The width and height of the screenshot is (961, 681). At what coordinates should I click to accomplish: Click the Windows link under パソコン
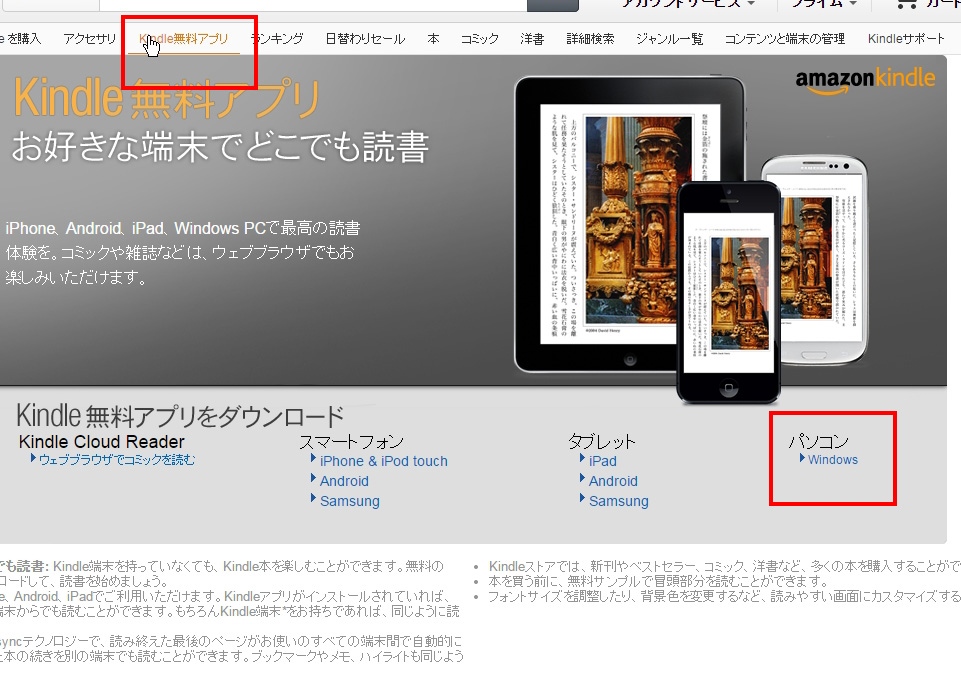[833, 460]
